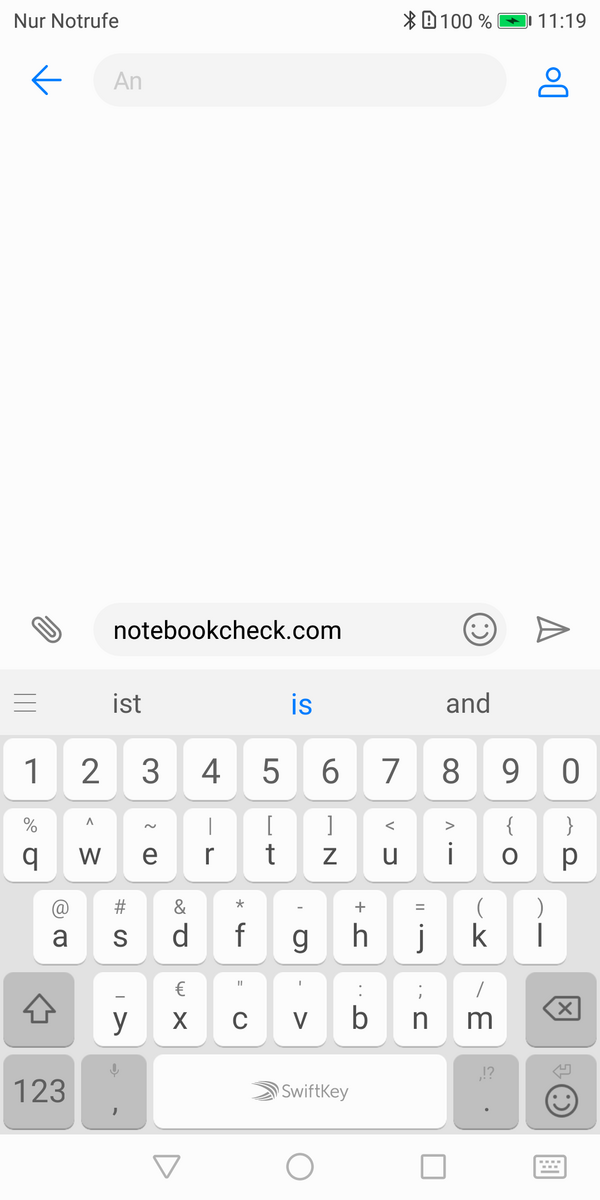Choose the blue 'is' suggestion

301,704
